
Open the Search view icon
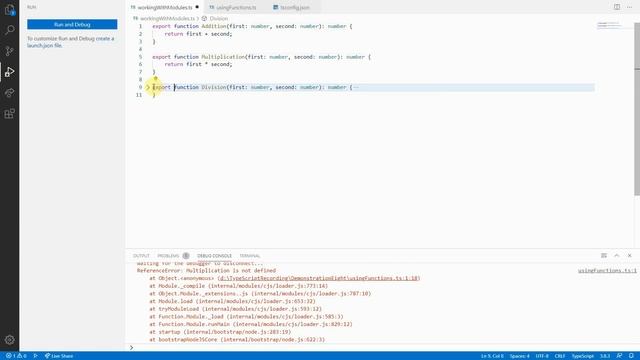coord(9,30)
